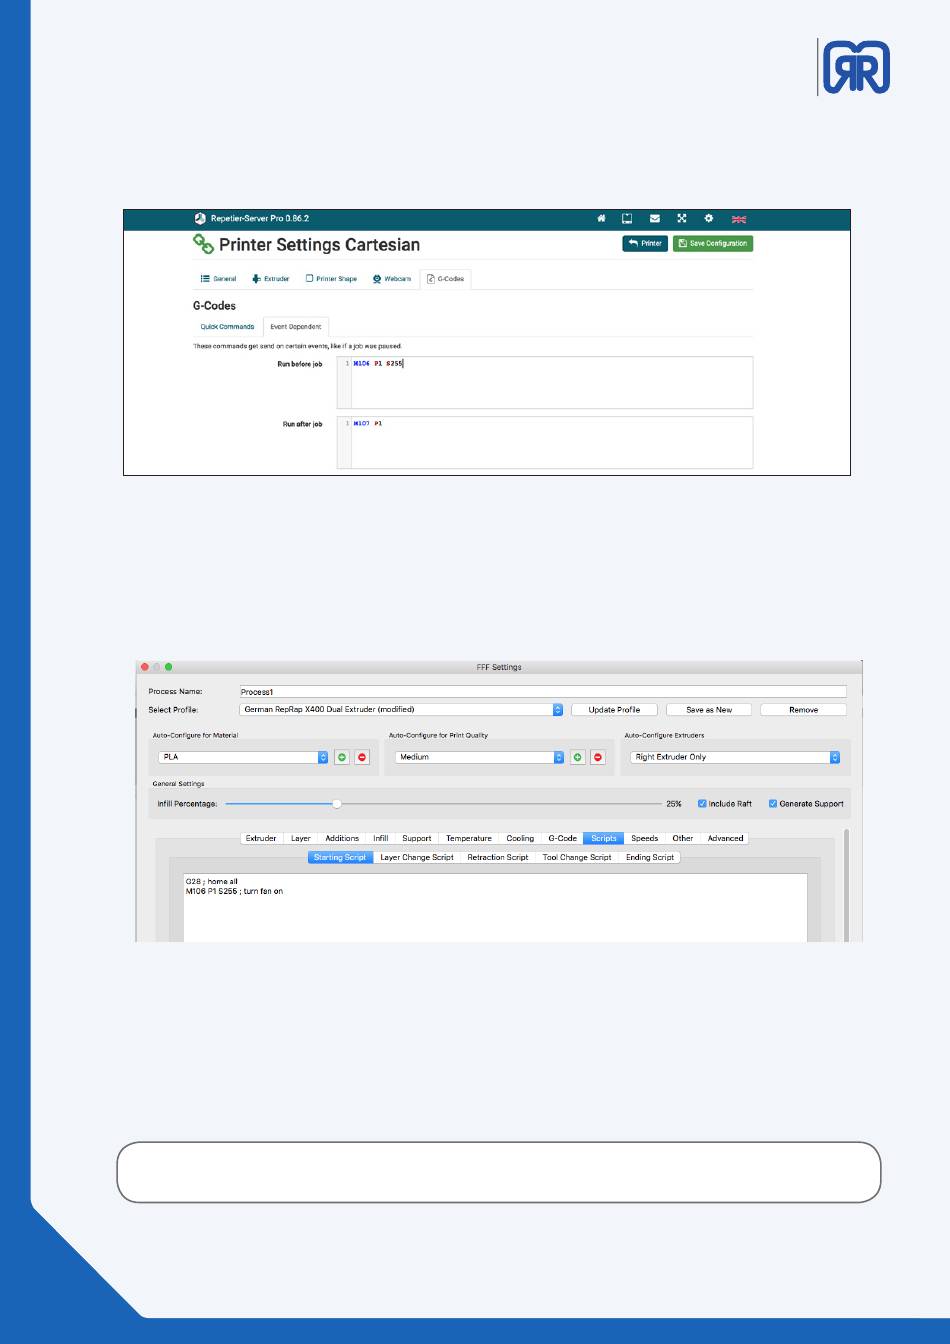Image resolution: width=950 pixels, height=1344 pixels.
Task: Click into the Process Name field
Action: click(x=543, y=691)
